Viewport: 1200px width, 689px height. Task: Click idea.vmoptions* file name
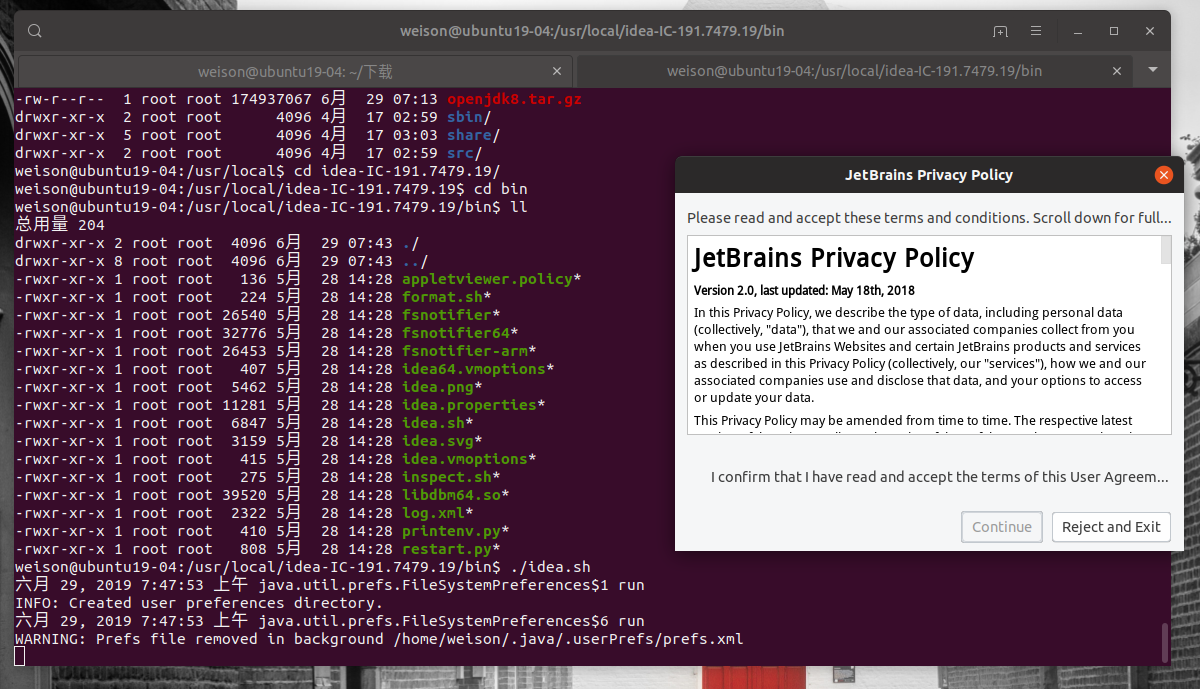(x=469, y=459)
